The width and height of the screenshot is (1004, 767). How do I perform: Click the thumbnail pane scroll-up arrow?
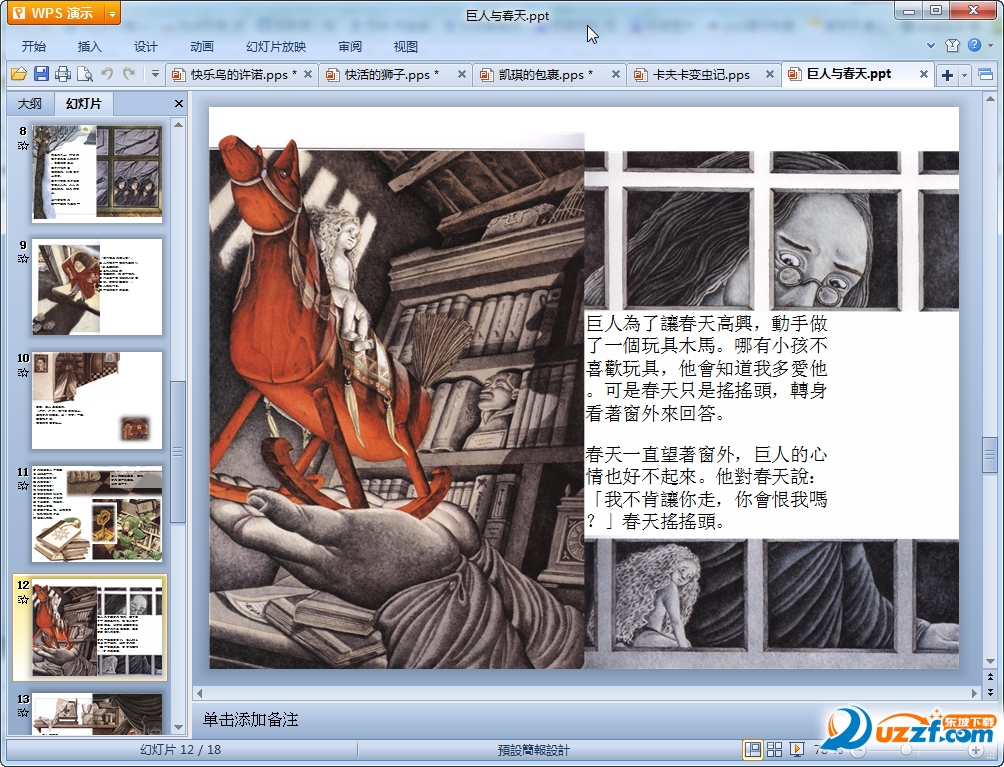tap(179, 125)
